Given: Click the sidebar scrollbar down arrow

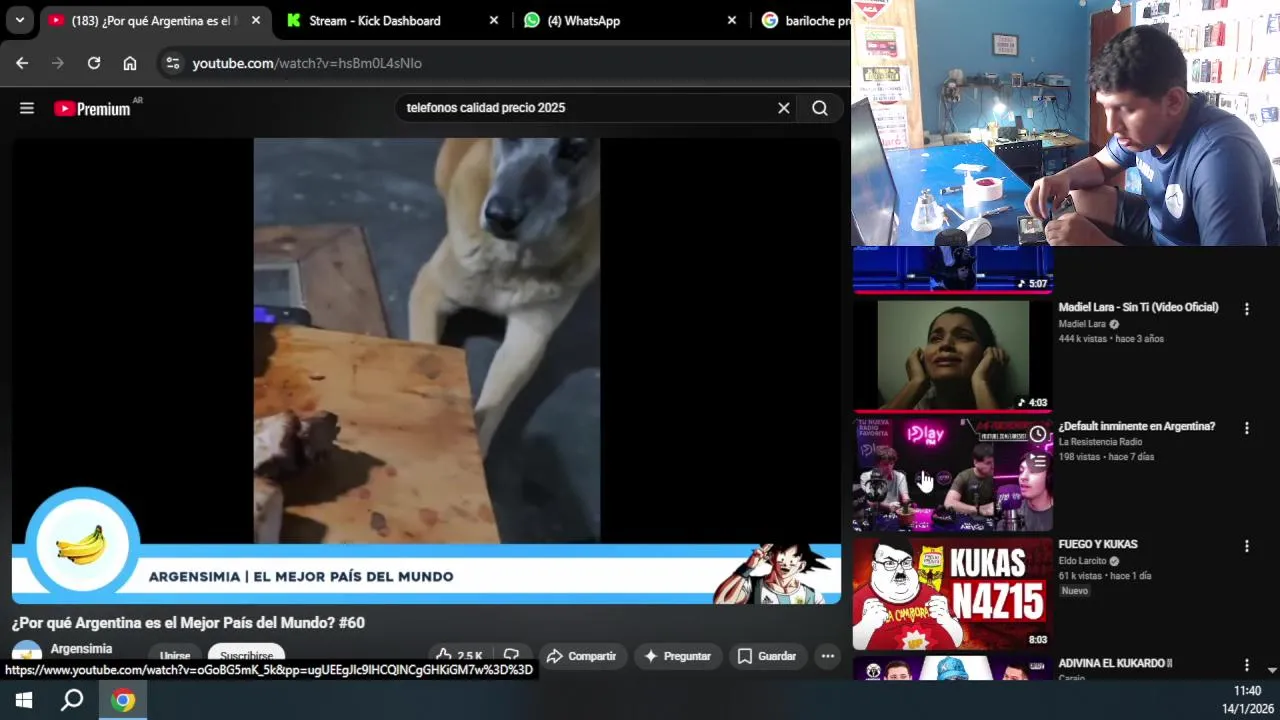Looking at the screenshot, I should pyautogui.click(x=1272, y=670).
